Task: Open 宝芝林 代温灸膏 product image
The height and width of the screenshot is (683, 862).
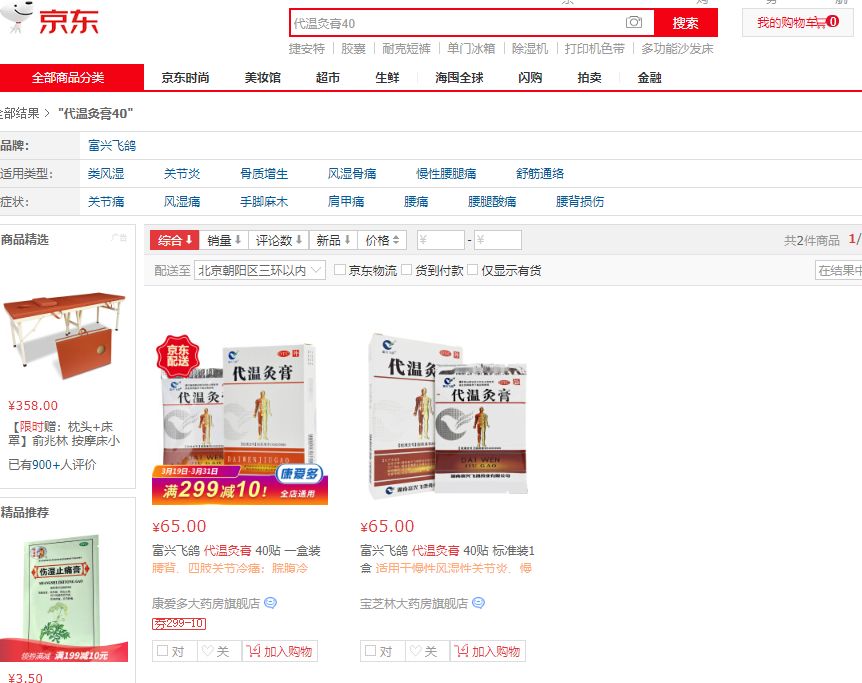Action: tap(448, 416)
